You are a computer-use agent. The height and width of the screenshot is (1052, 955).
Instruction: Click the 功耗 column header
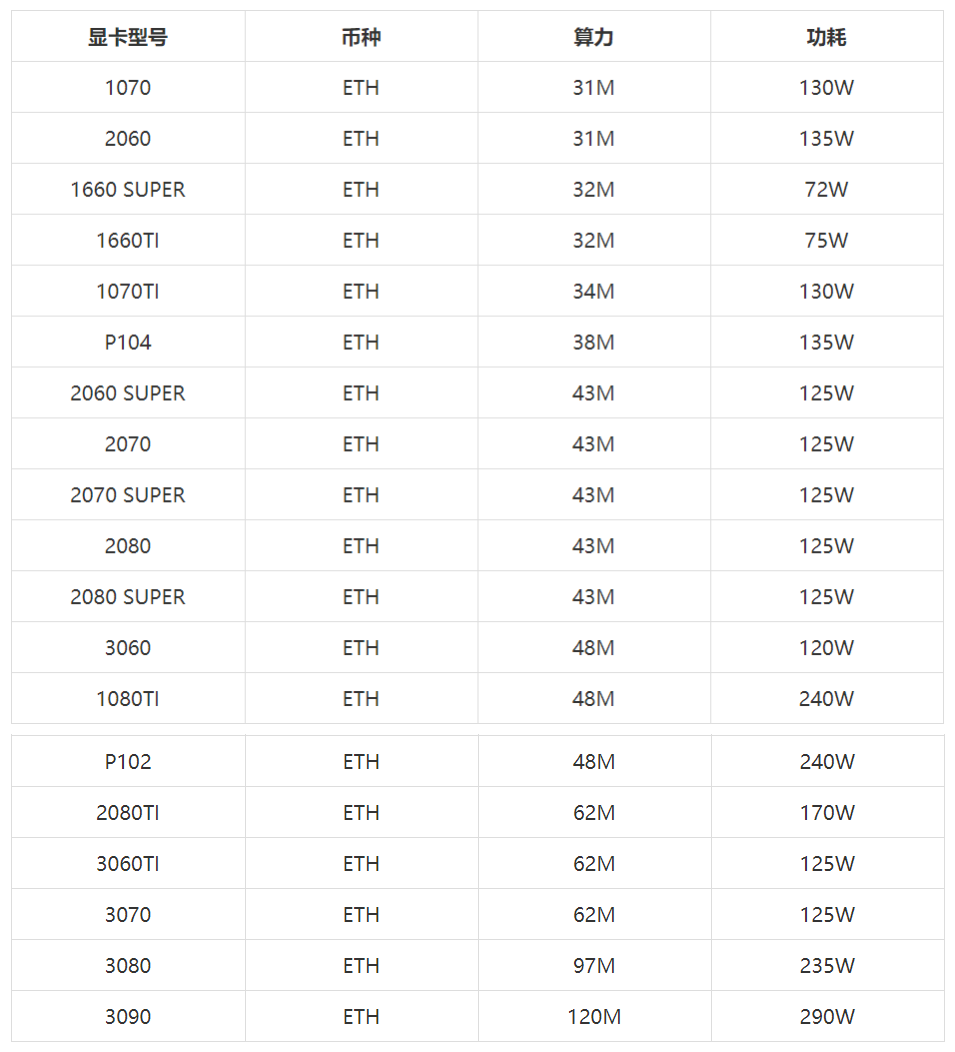click(826, 37)
